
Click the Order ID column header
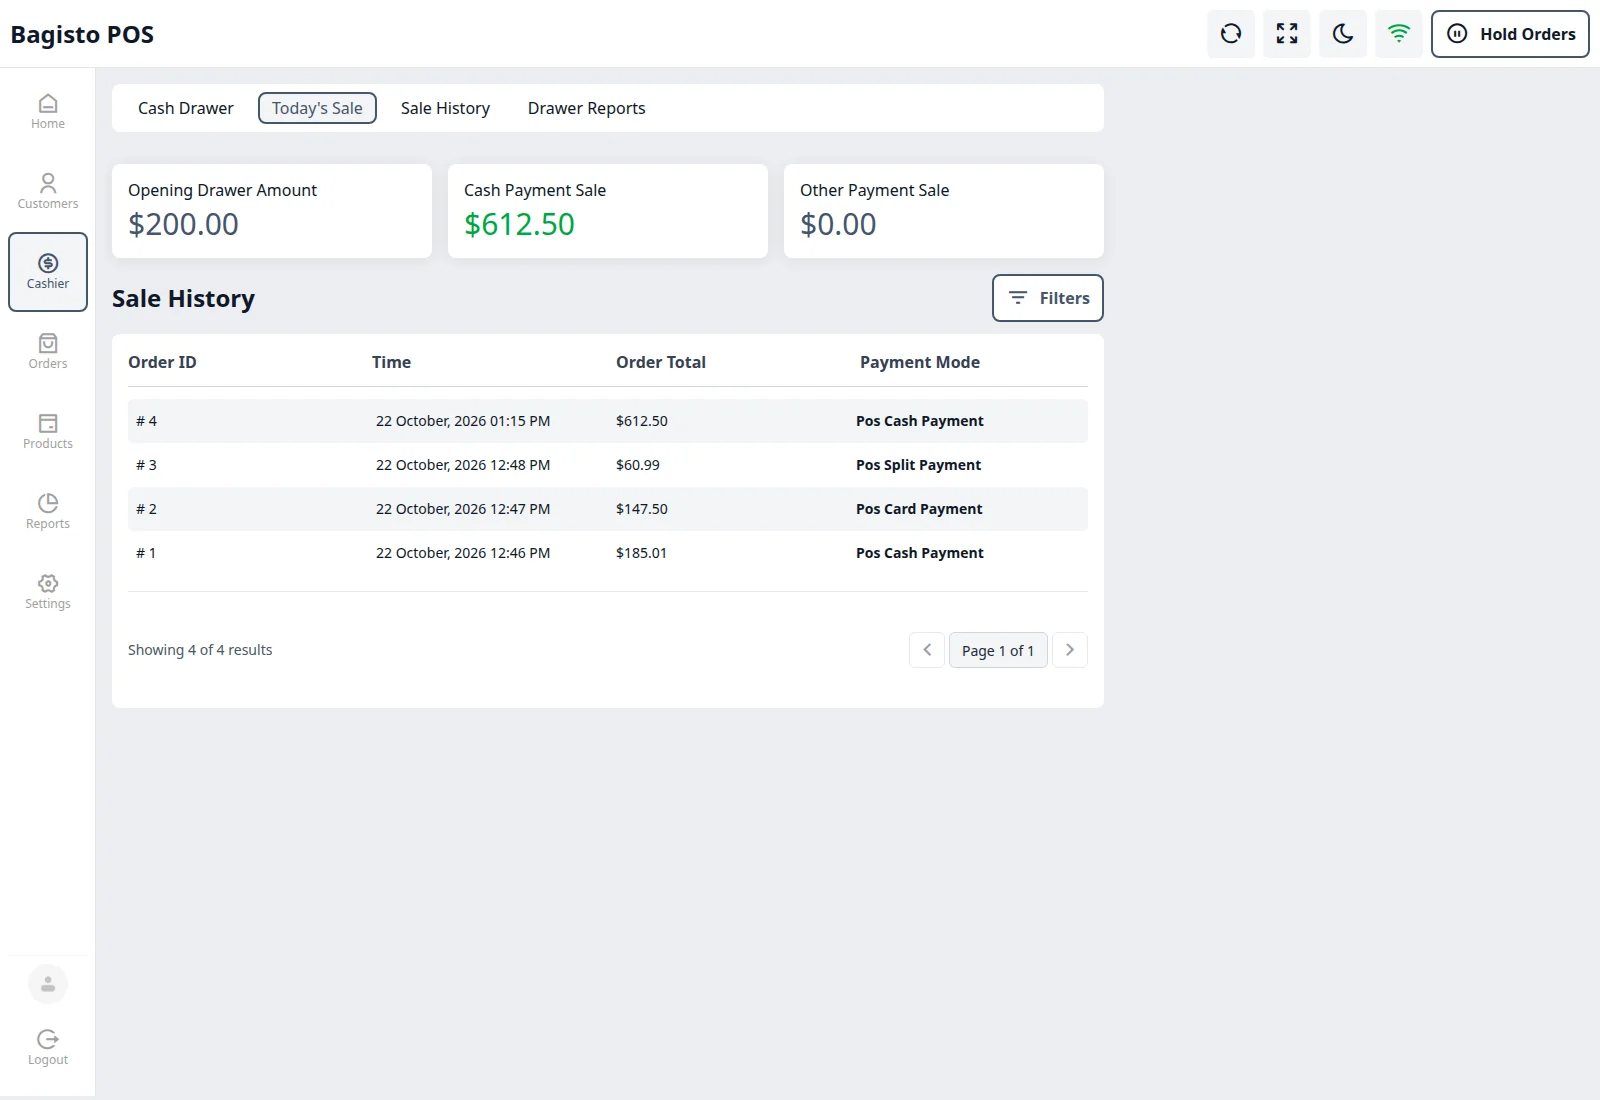pyautogui.click(x=162, y=362)
